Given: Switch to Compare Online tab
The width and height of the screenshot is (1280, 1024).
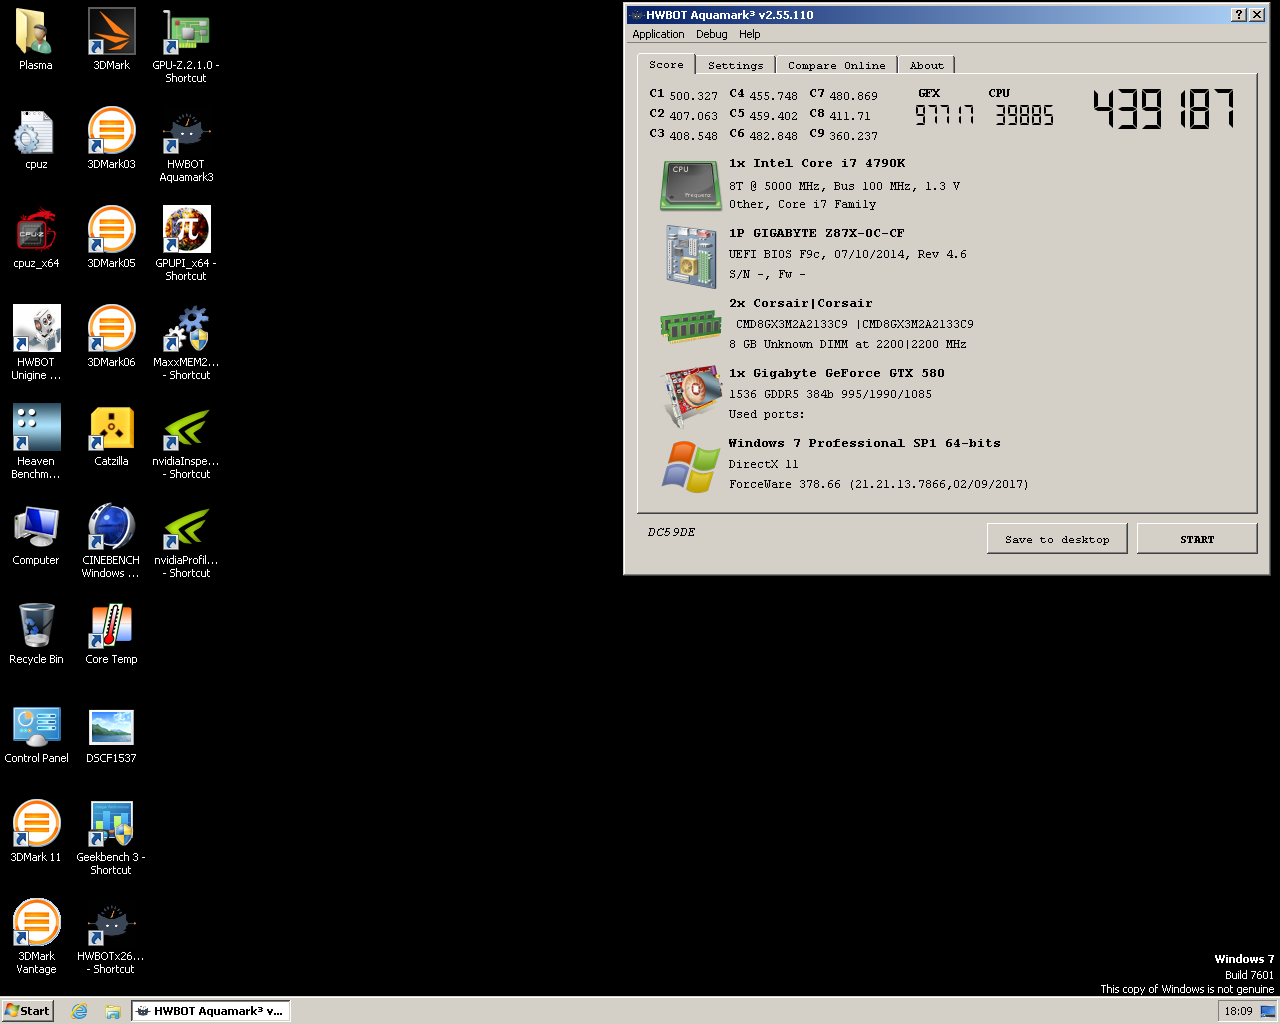Looking at the screenshot, I should point(836,65).
